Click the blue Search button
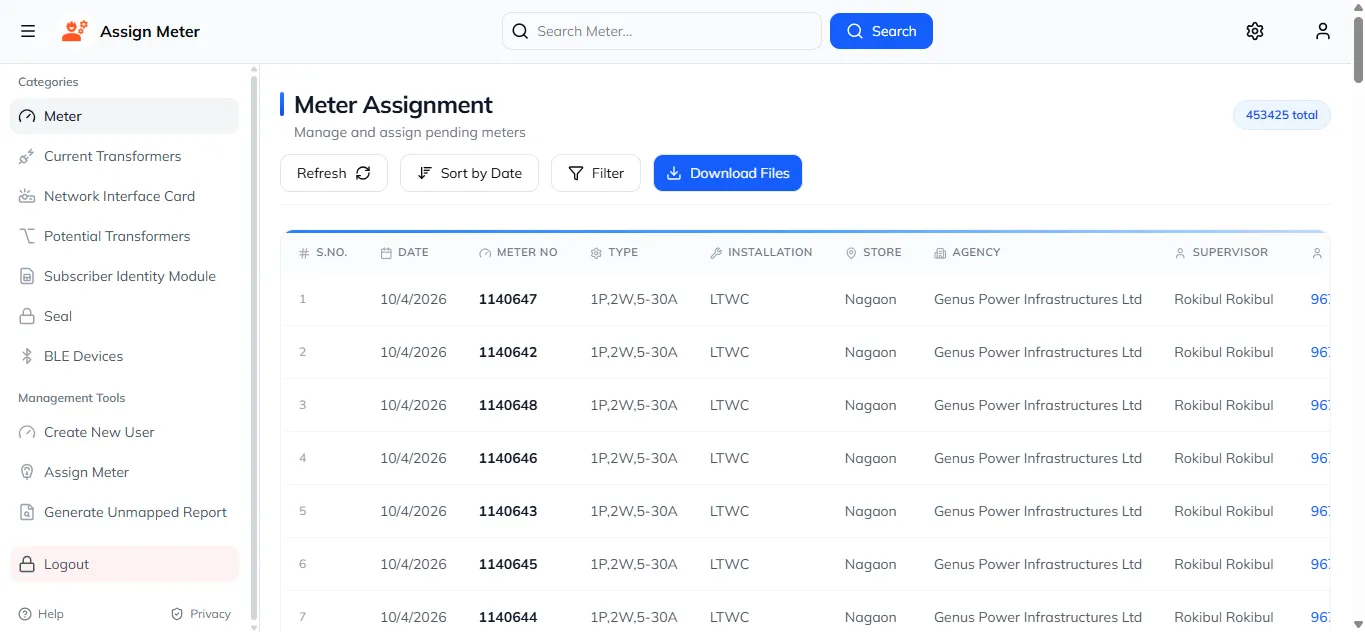The height and width of the screenshot is (632, 1365). point(881,31)
